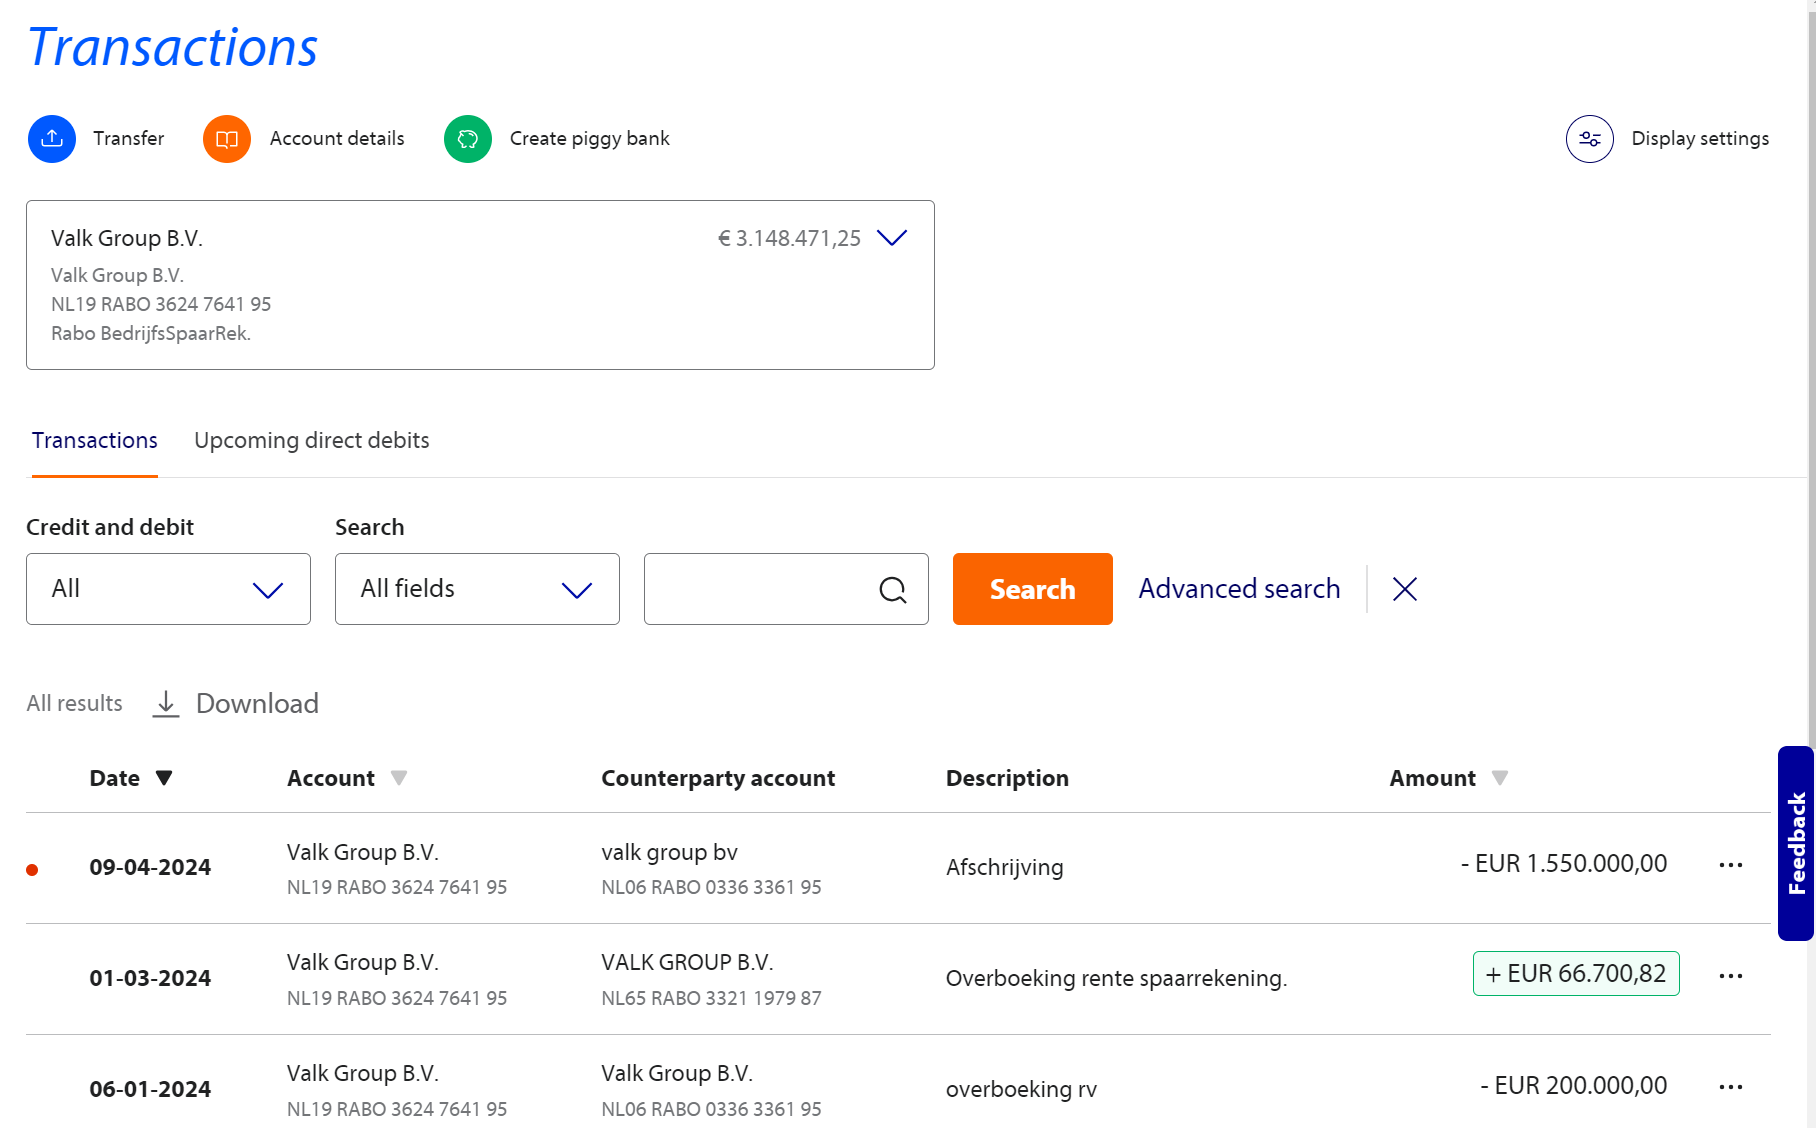
Task: Sort transactions by Amount column arrow
Action: click(x=1499, y=778)
